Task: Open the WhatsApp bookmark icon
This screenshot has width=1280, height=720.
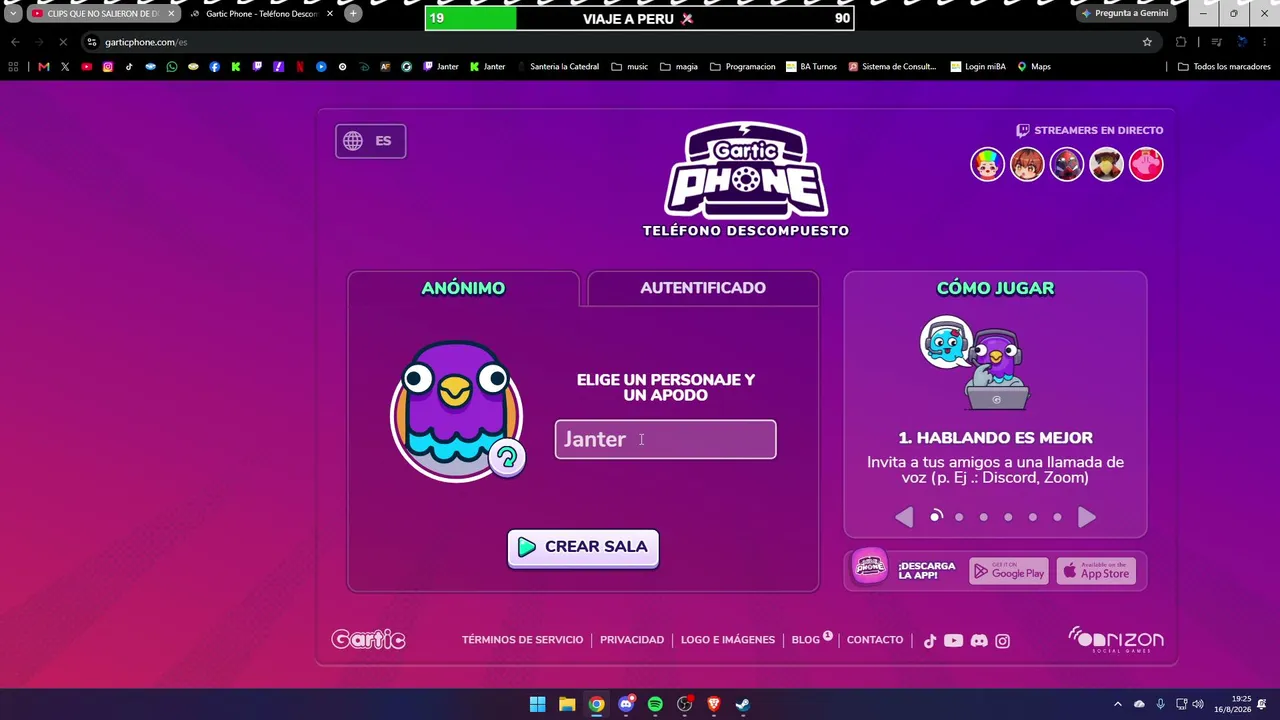Action: 172,67
